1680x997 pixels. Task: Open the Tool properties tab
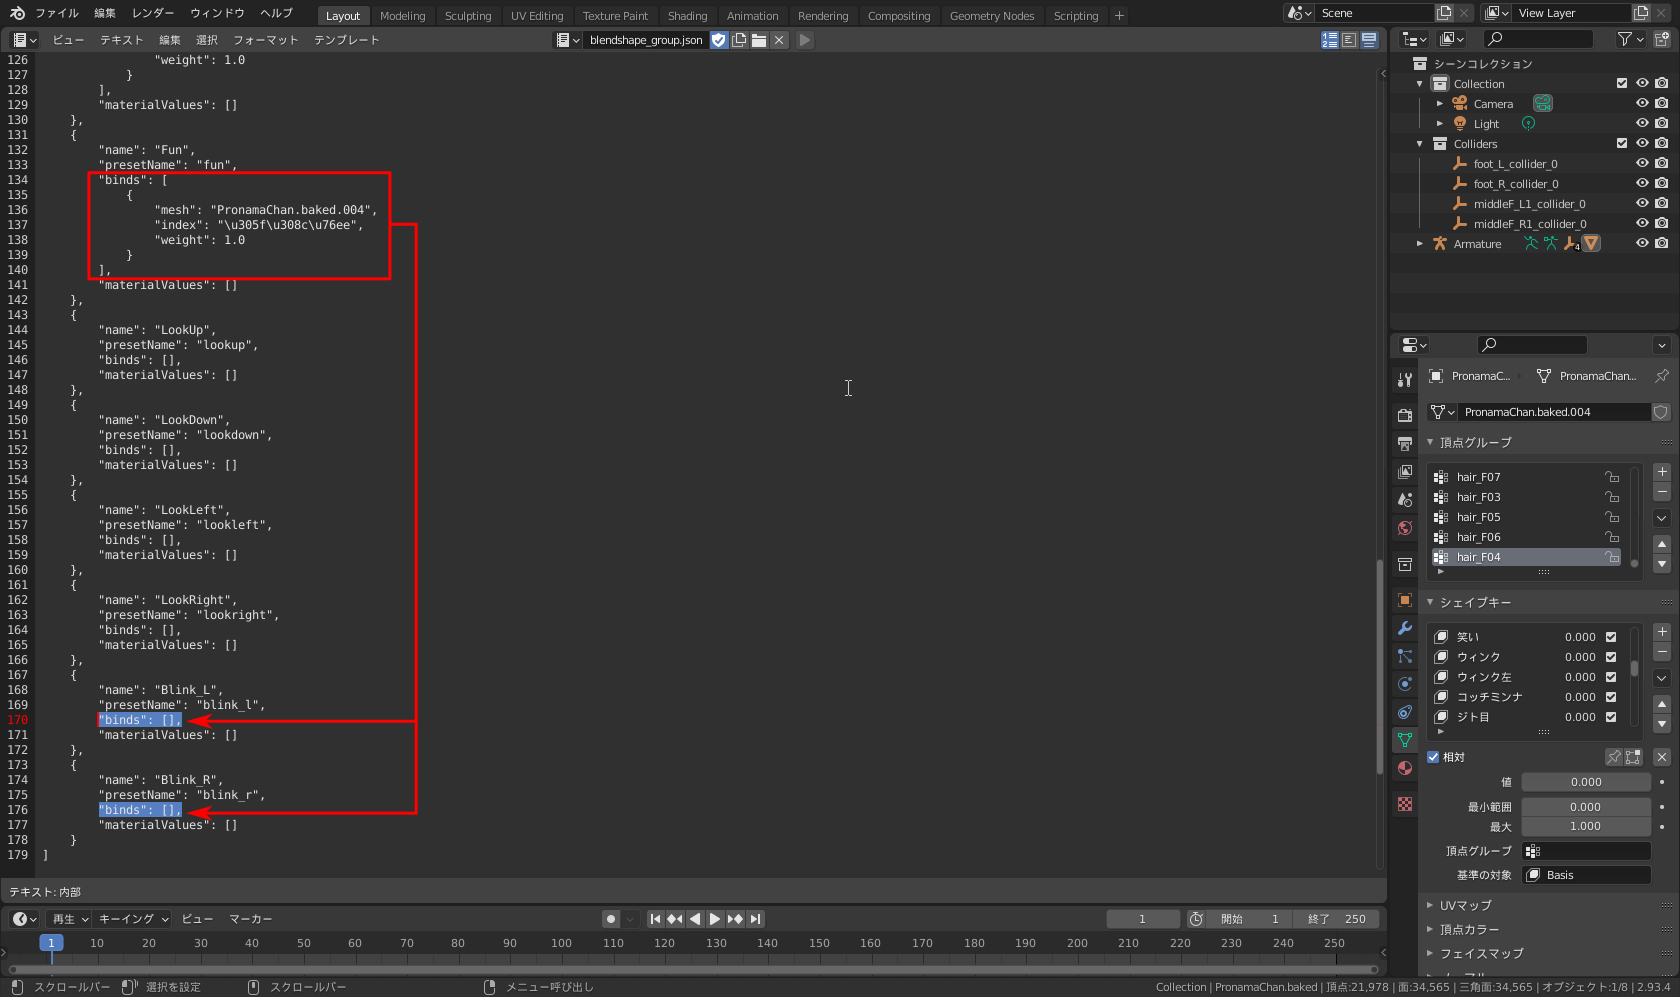click(1405, 380)
